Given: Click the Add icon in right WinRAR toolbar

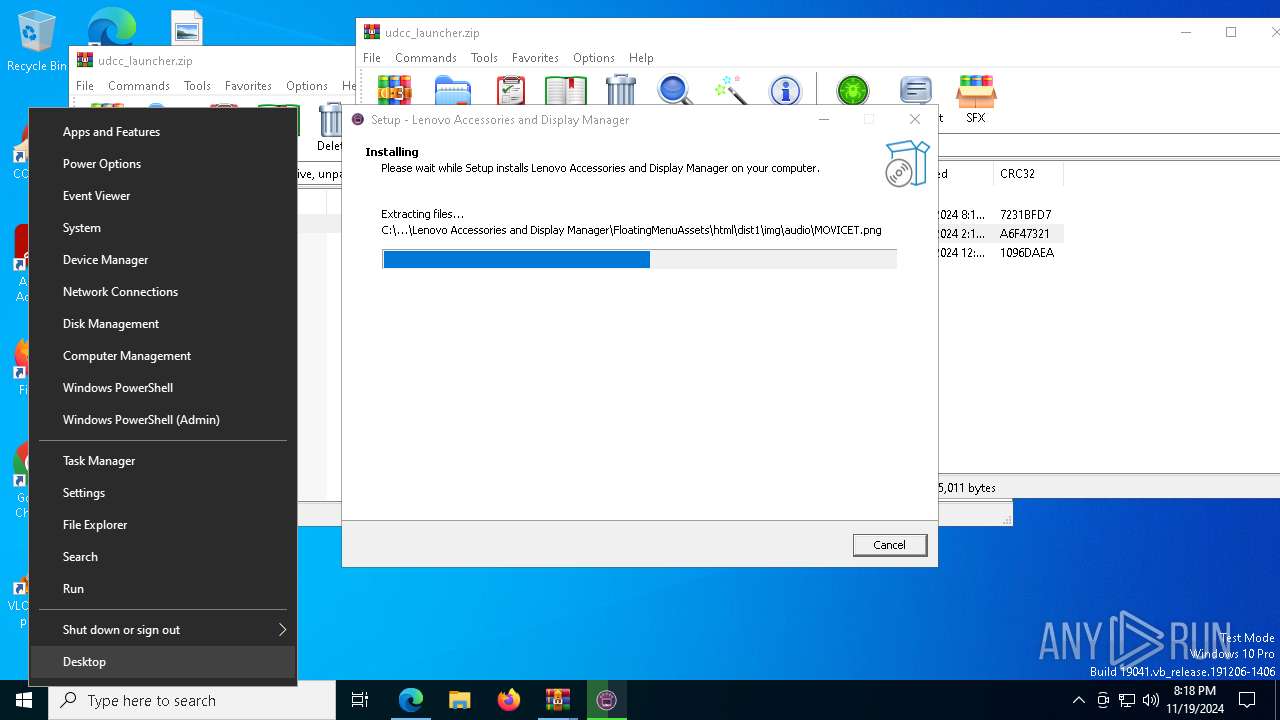Looking at the screenshot, I should [x=394, y=90].
